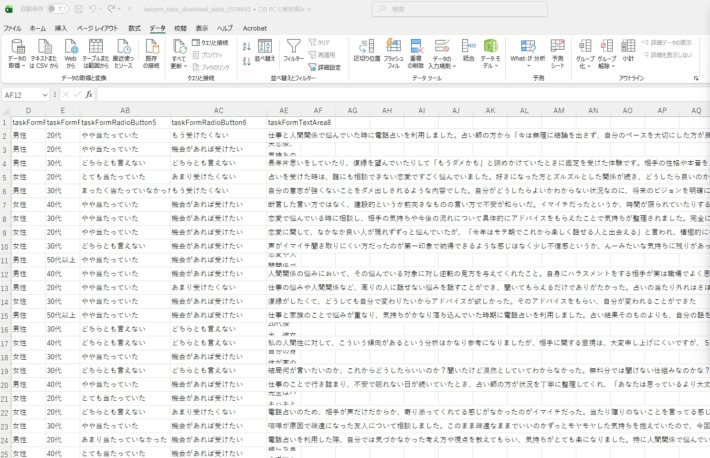Viewport: 710px width, 458px height.
Task: Sort ascending with the A-Z icon
Action: pyautogui.click(x=247, y=46)
